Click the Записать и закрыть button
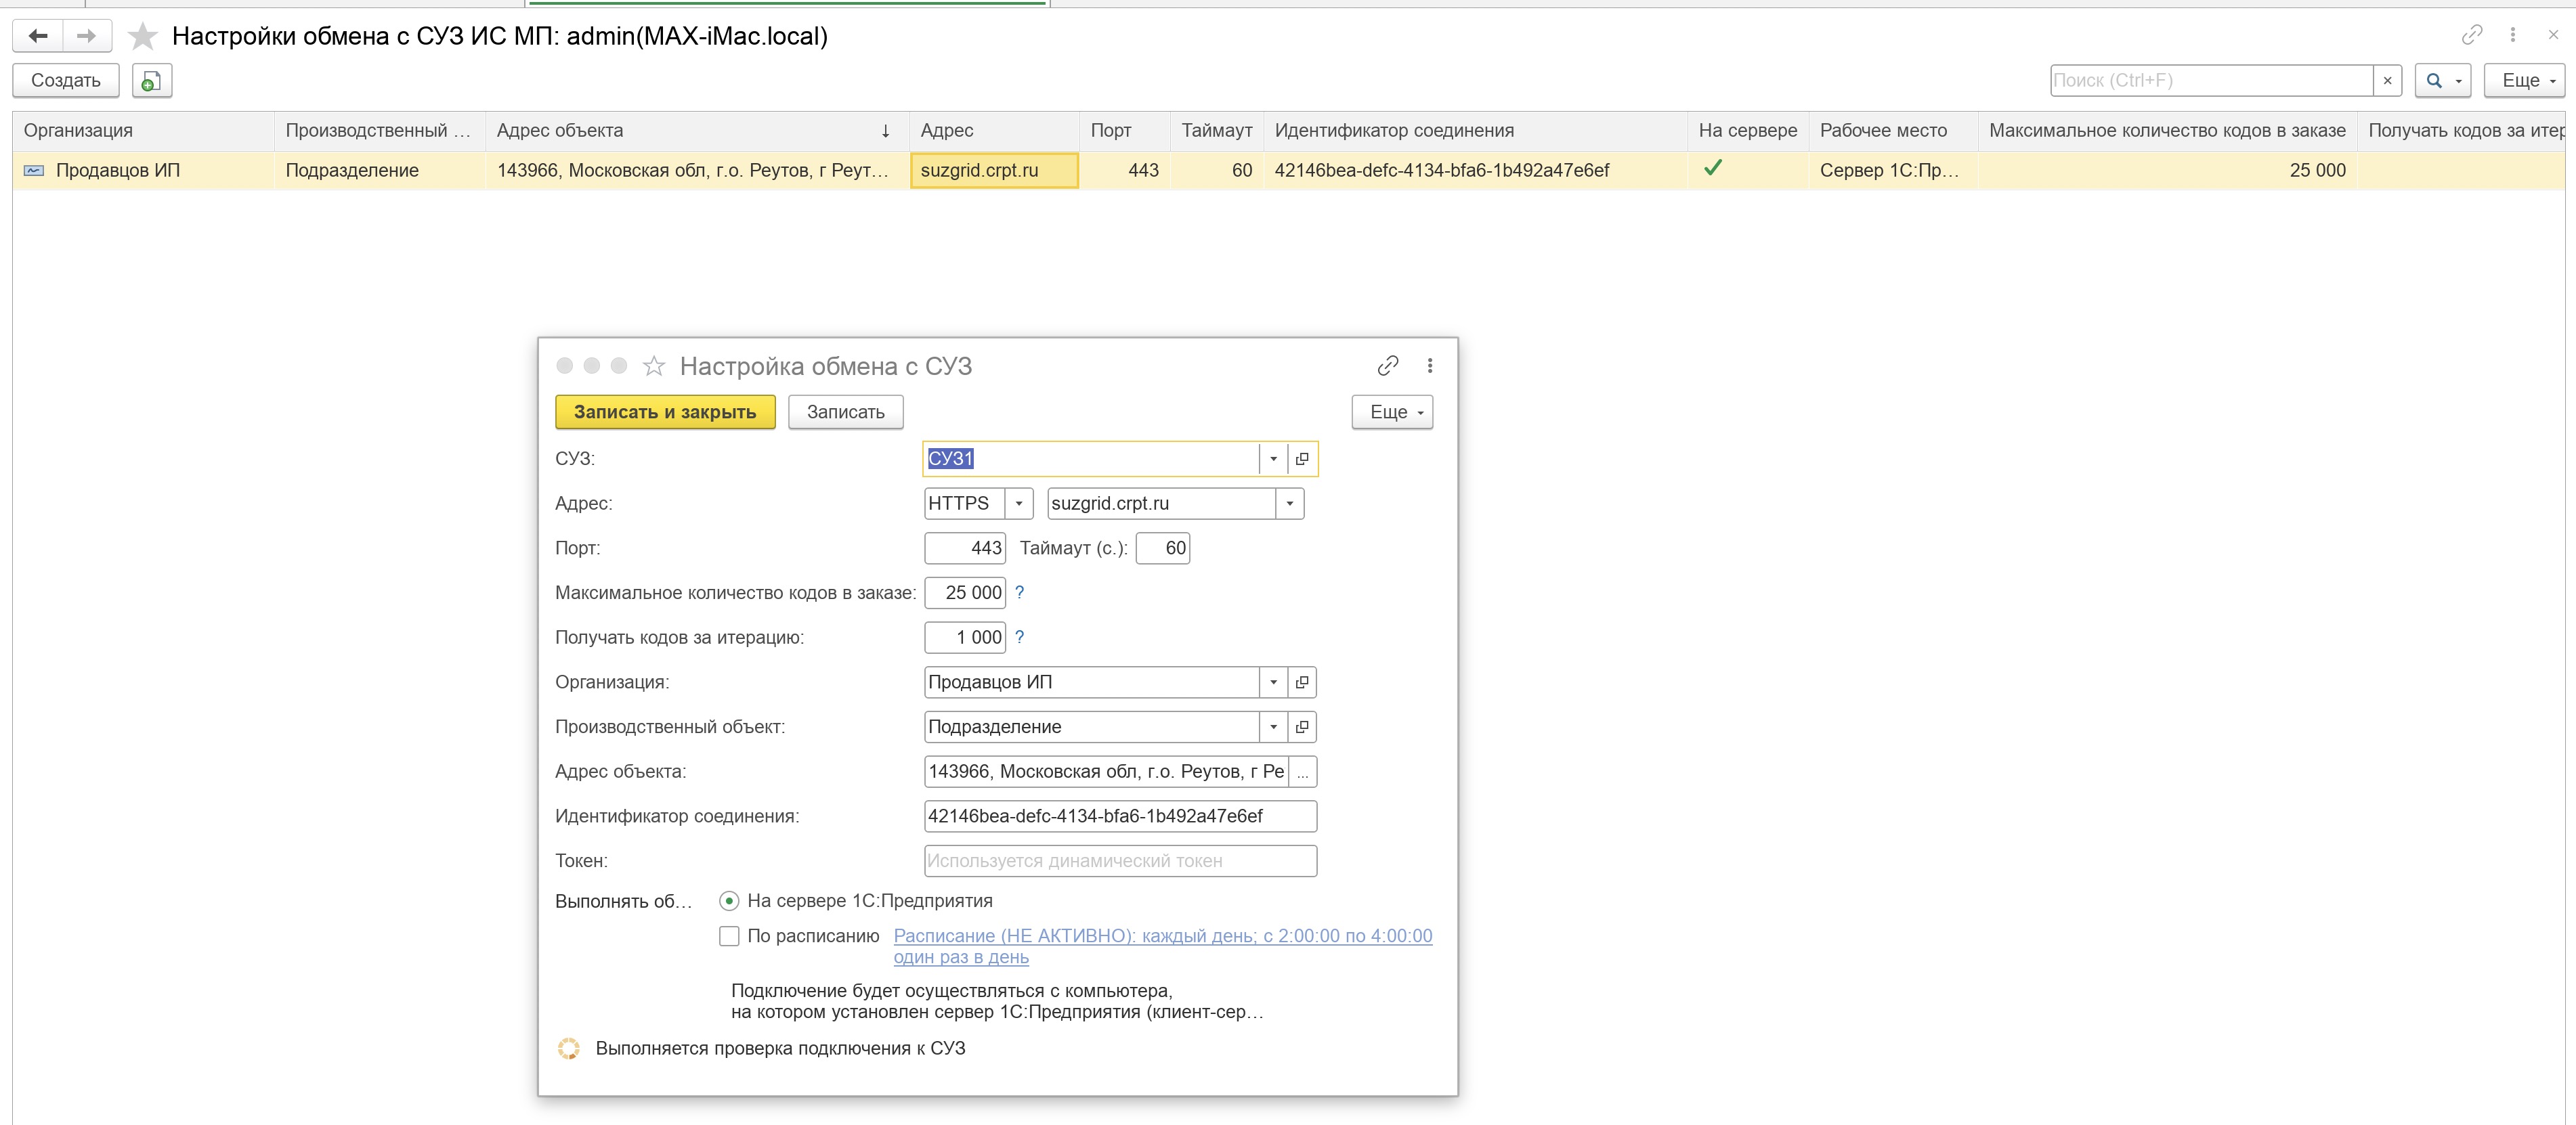 665,412
